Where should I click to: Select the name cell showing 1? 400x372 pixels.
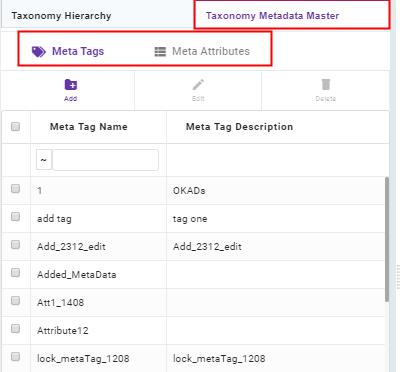[x=98, y=191]
